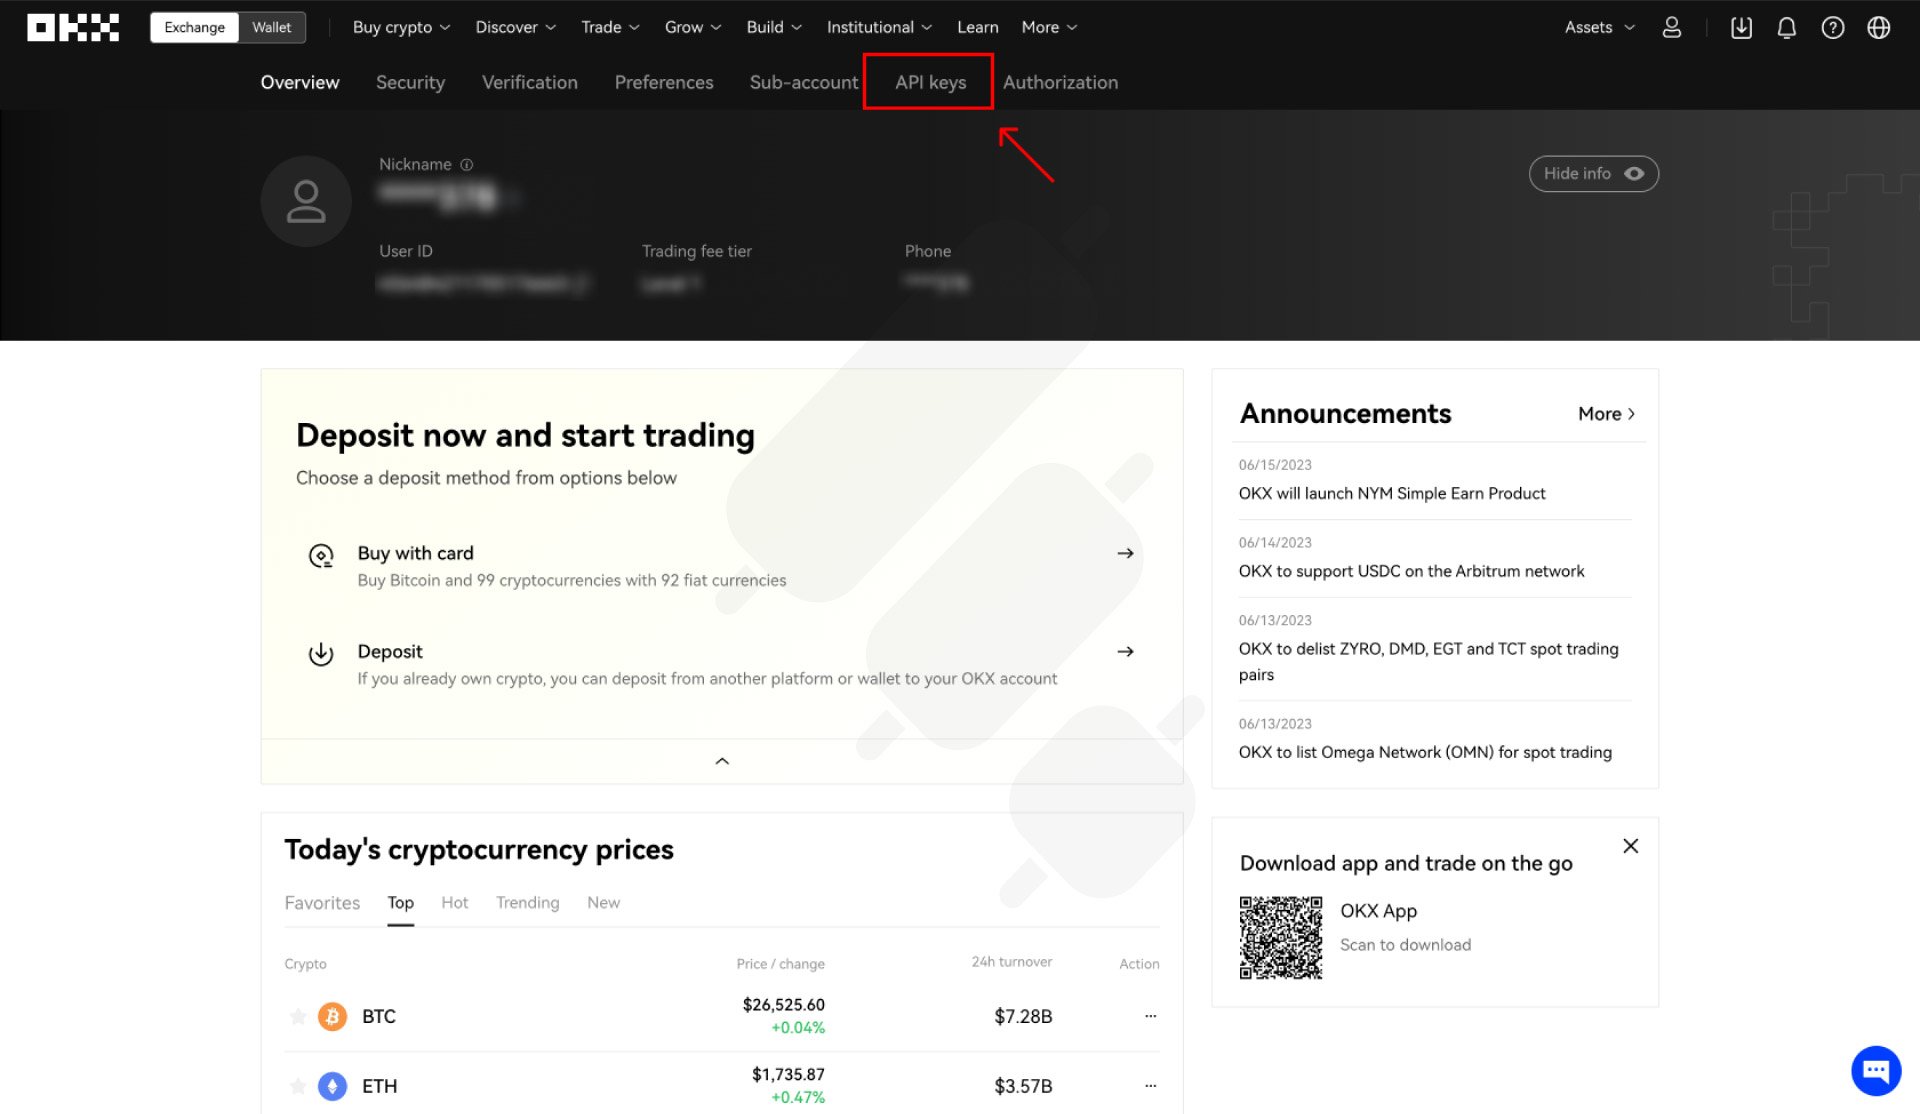Click Buy with card deposit option
This screenshot has height=1114, width=1920.
(x=719, y=565)
